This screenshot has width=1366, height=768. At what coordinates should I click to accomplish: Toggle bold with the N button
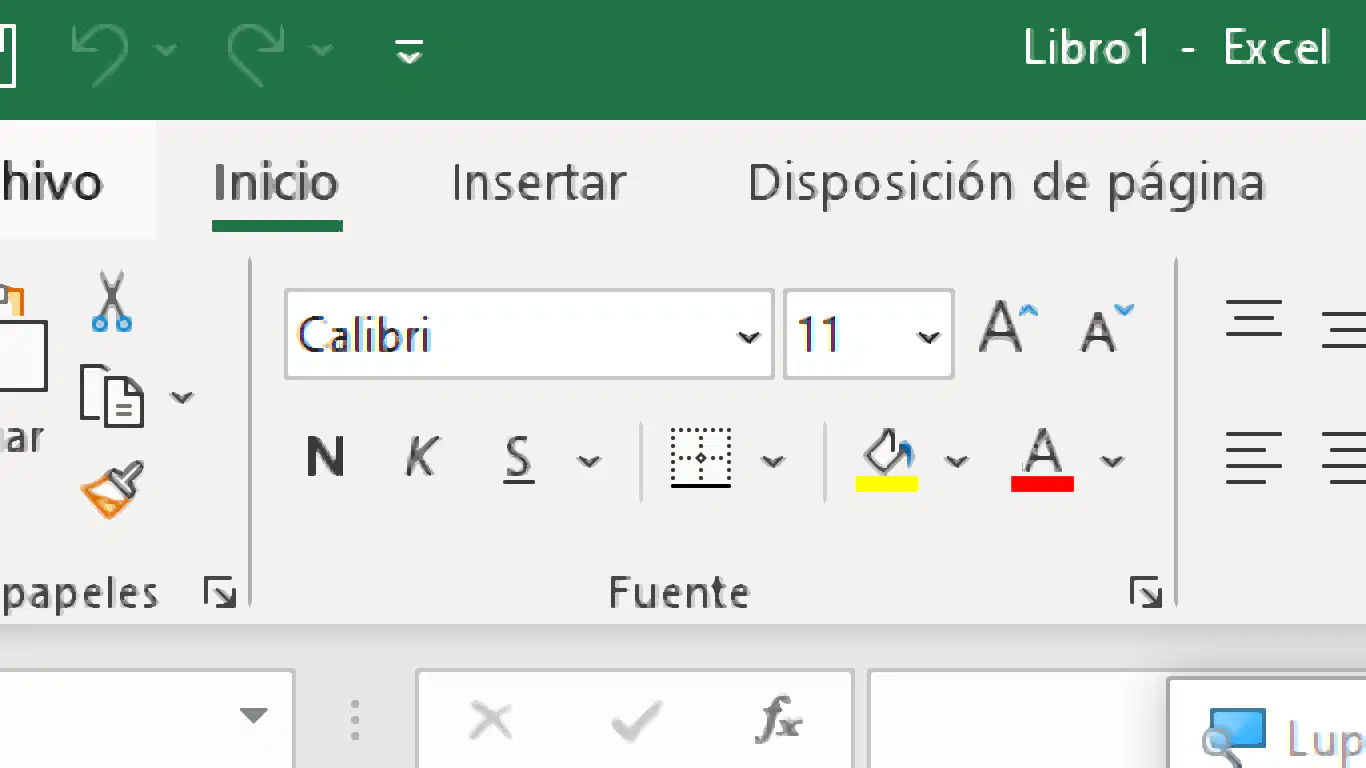click(325, 458)
